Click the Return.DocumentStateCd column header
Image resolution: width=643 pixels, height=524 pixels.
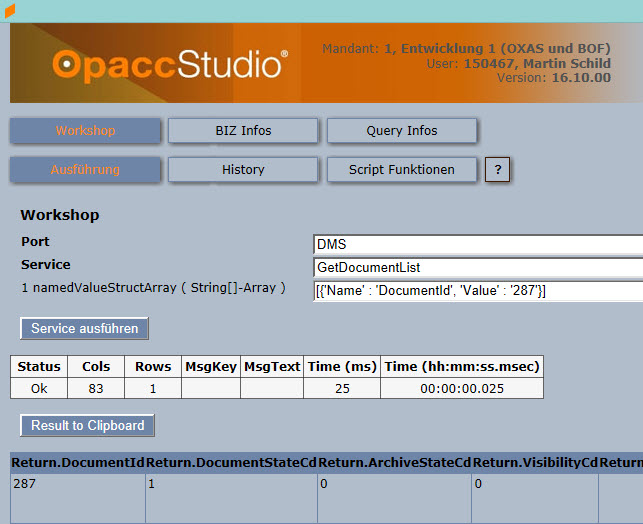click(231, 462)
